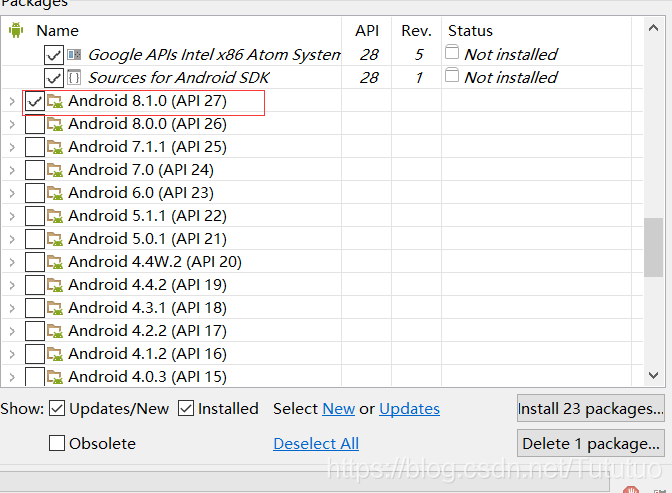
Task: Check the Android 8.0.0 (API 26) checkbox
Action: (x=35, y=124)
